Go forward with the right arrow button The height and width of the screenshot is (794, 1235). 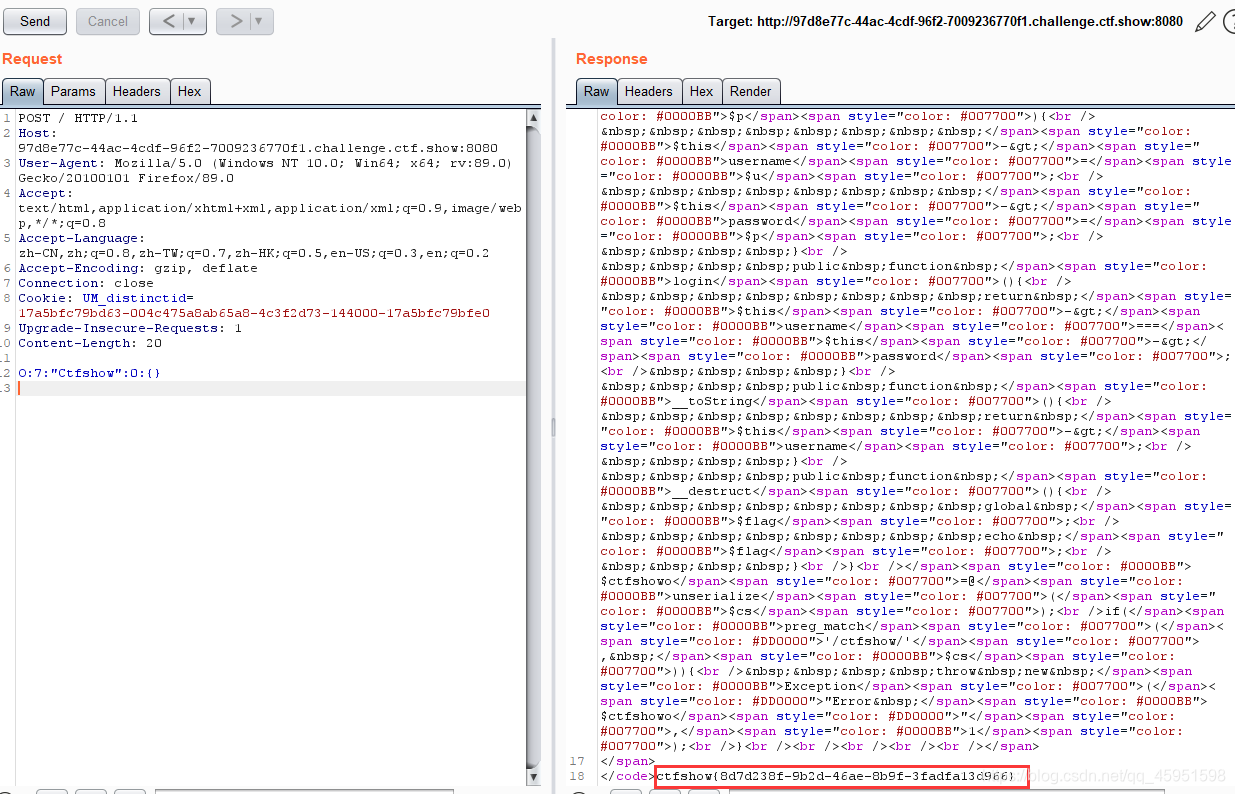click(234, 21)
